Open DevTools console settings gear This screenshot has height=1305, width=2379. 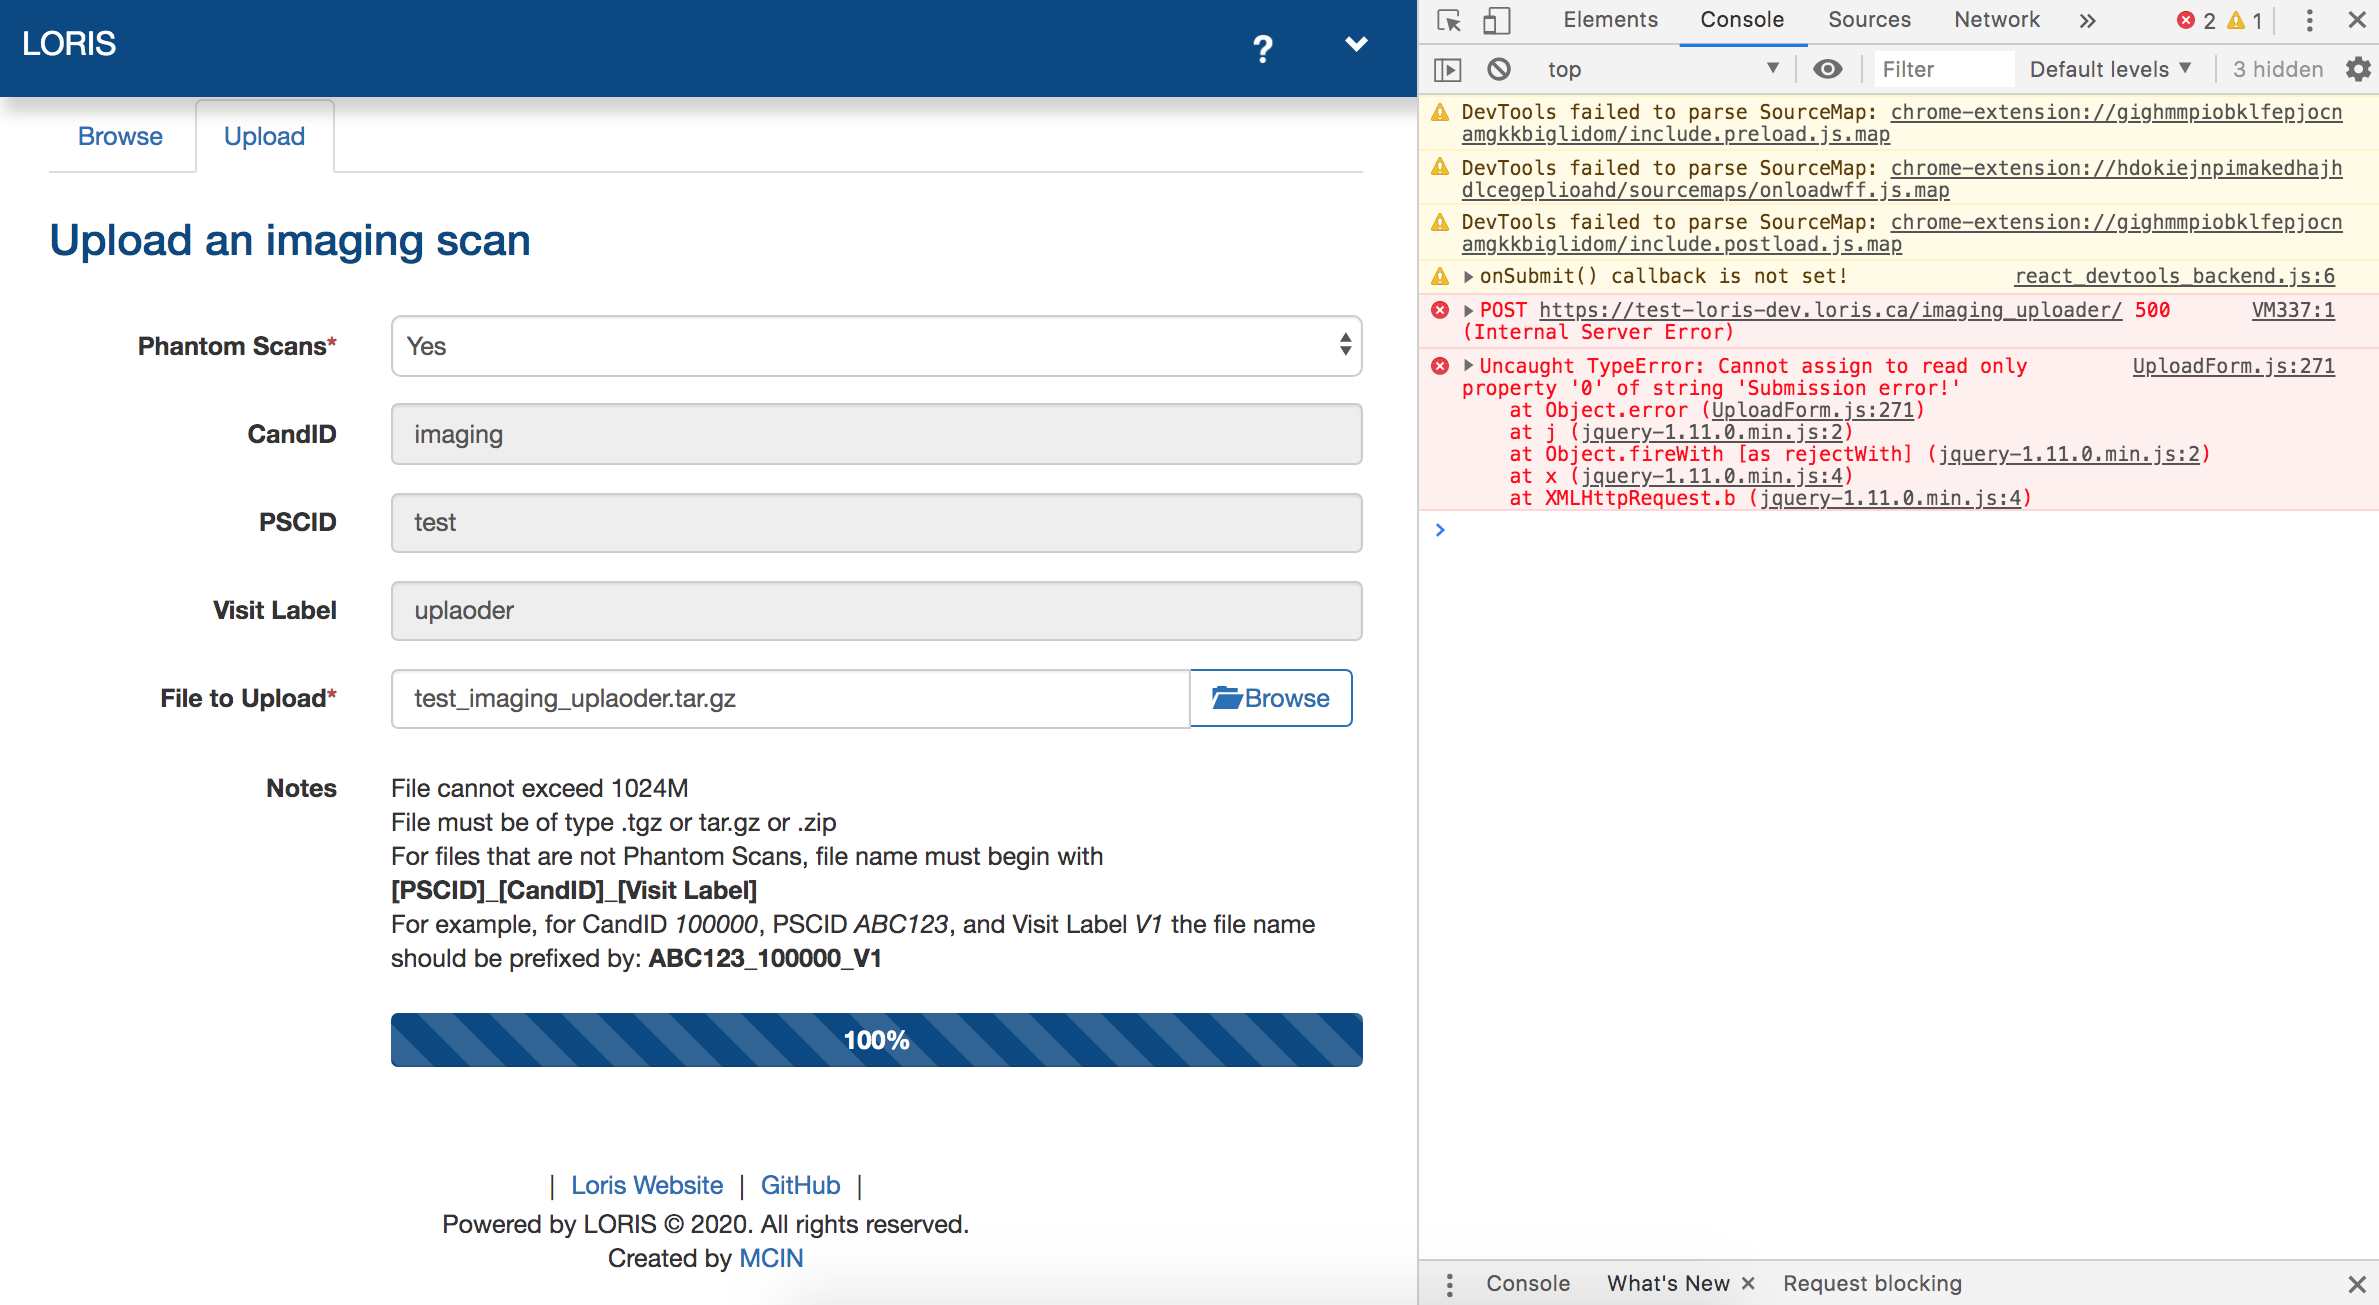click(2359, 68)
